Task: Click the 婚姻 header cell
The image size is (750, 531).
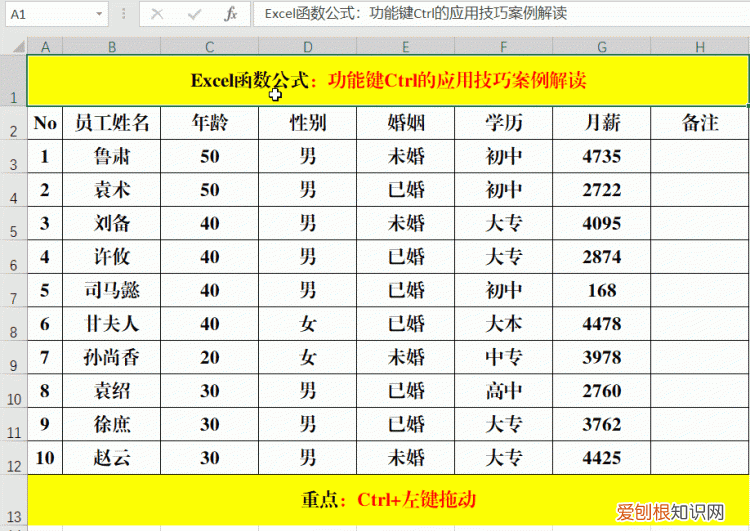Action: [x=406, y=123]
